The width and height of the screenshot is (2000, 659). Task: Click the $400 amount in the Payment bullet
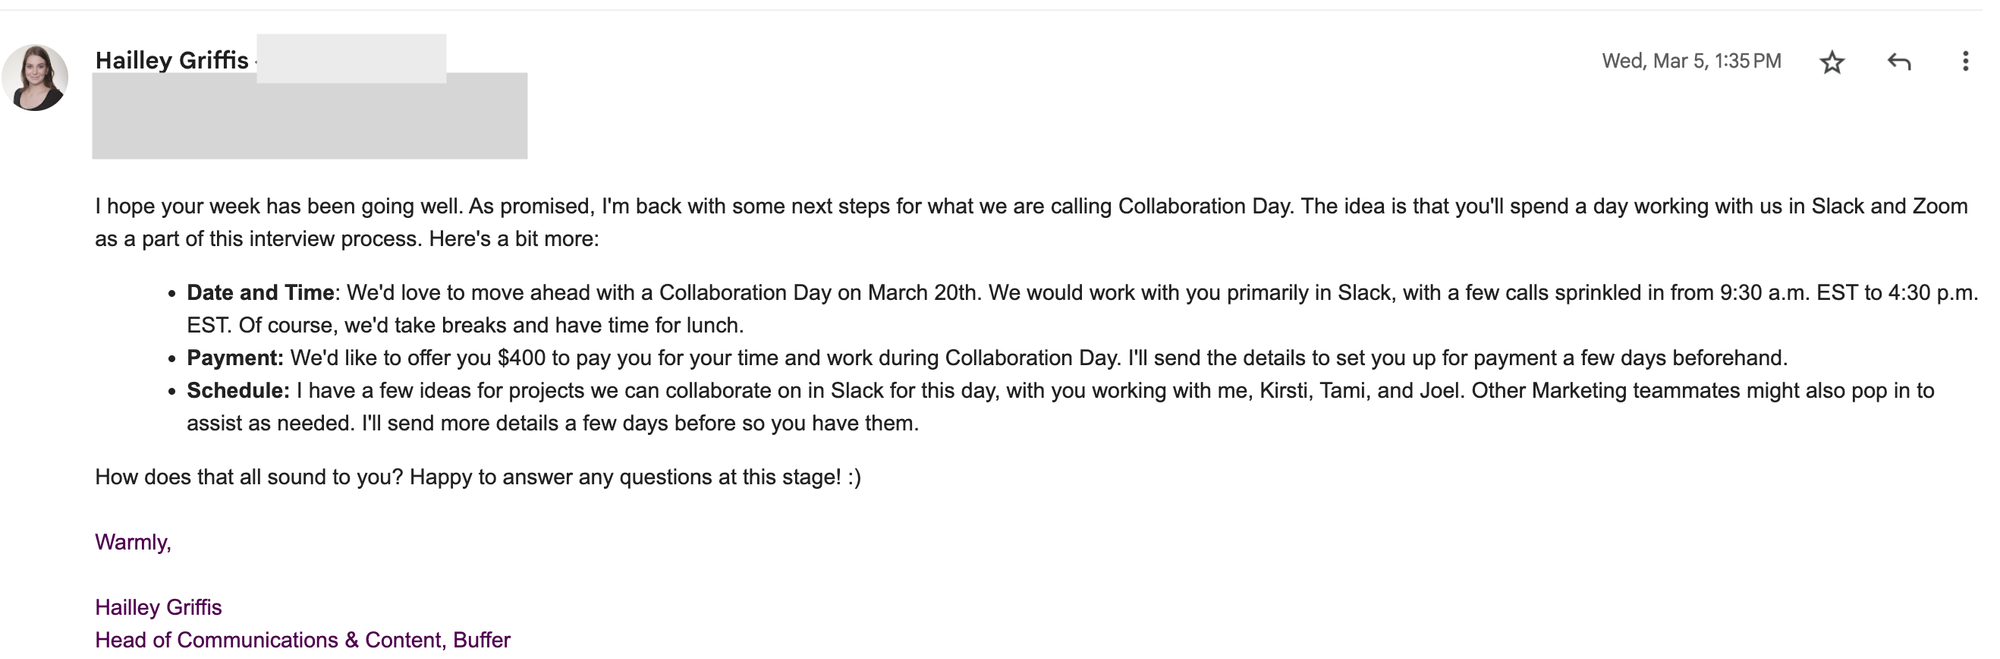(x=523, y=358)
